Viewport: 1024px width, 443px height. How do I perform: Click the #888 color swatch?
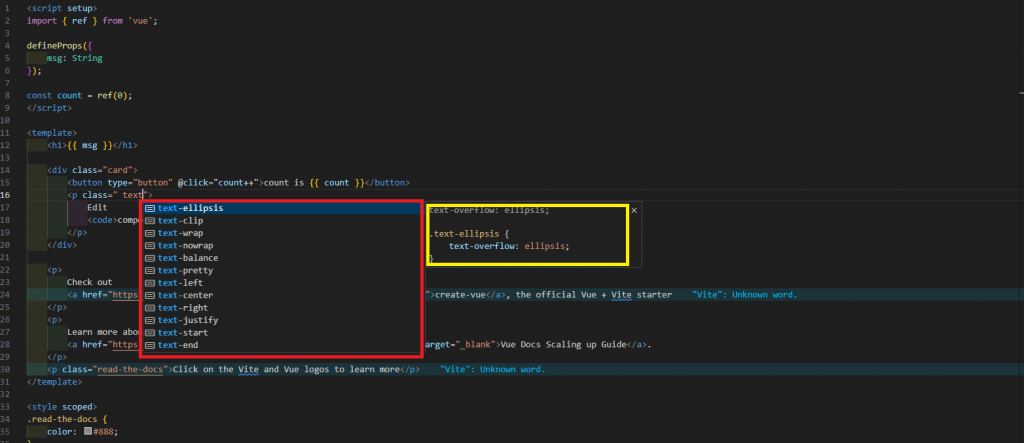click(88, 431)
